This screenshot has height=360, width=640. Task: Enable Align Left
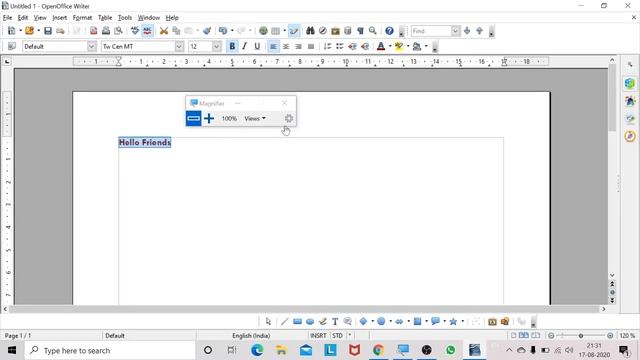(273, 47)
